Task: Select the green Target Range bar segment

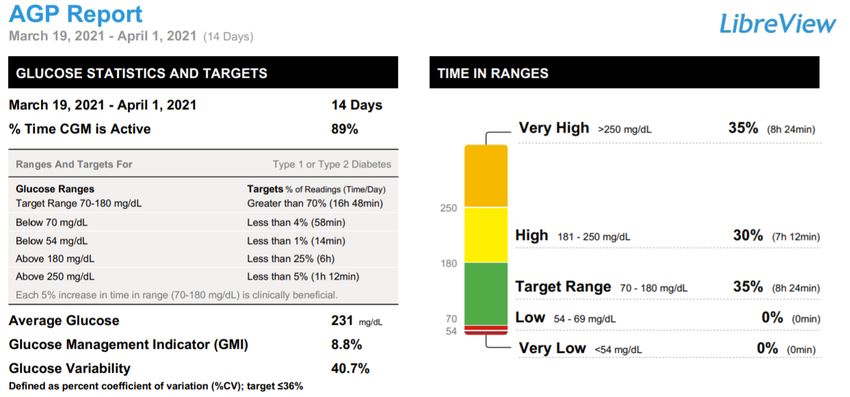Action: click(x=486, y=293)
